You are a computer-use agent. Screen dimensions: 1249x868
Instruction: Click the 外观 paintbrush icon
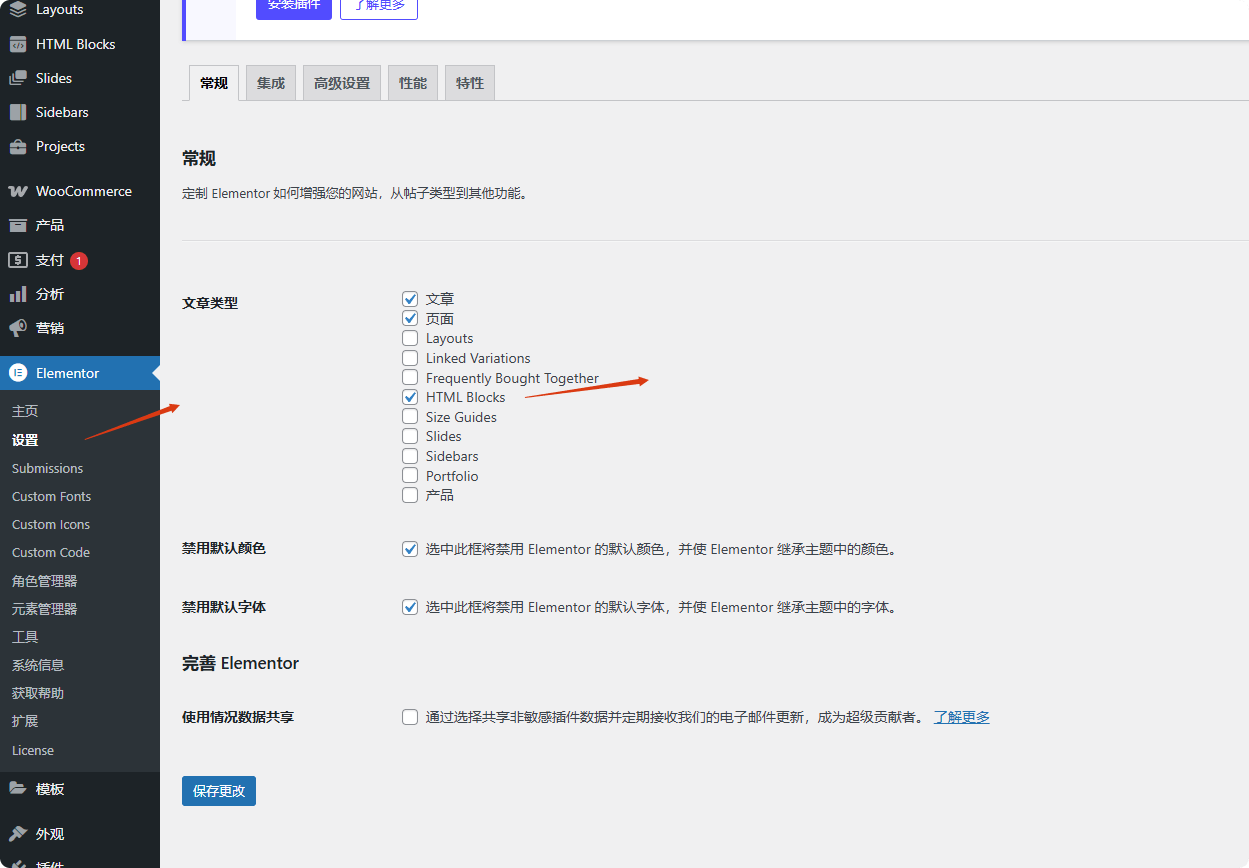pos(18,833)
